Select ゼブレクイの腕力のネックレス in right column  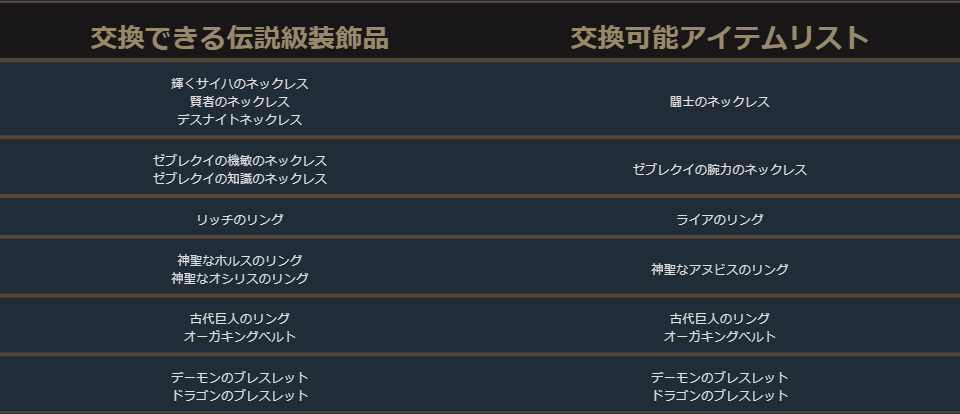pyautogui.click(x=719, y=170)
